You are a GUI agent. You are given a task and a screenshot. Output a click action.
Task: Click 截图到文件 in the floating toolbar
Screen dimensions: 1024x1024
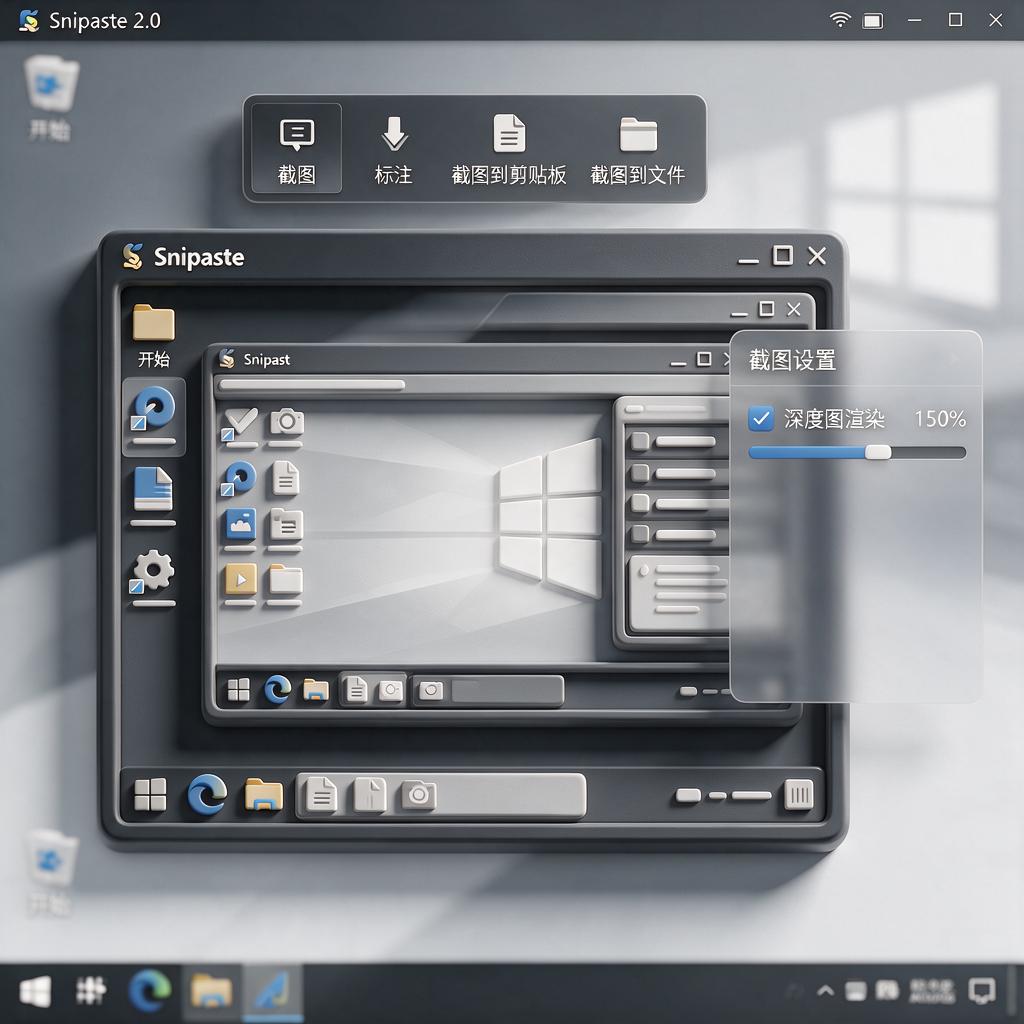637,150
